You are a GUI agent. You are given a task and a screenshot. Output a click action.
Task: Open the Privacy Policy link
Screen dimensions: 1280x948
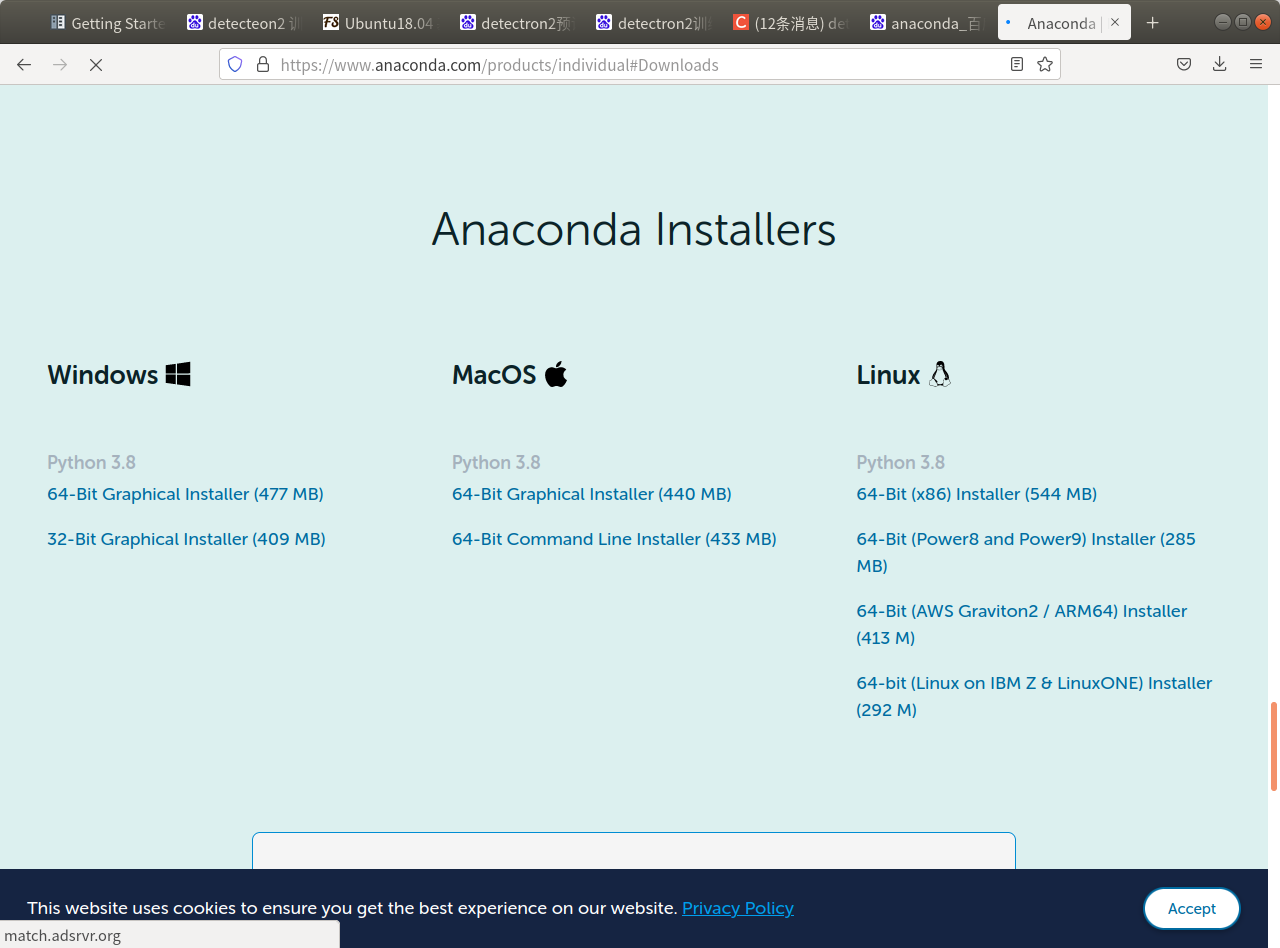pyautogui.click(x=738, y=908)
